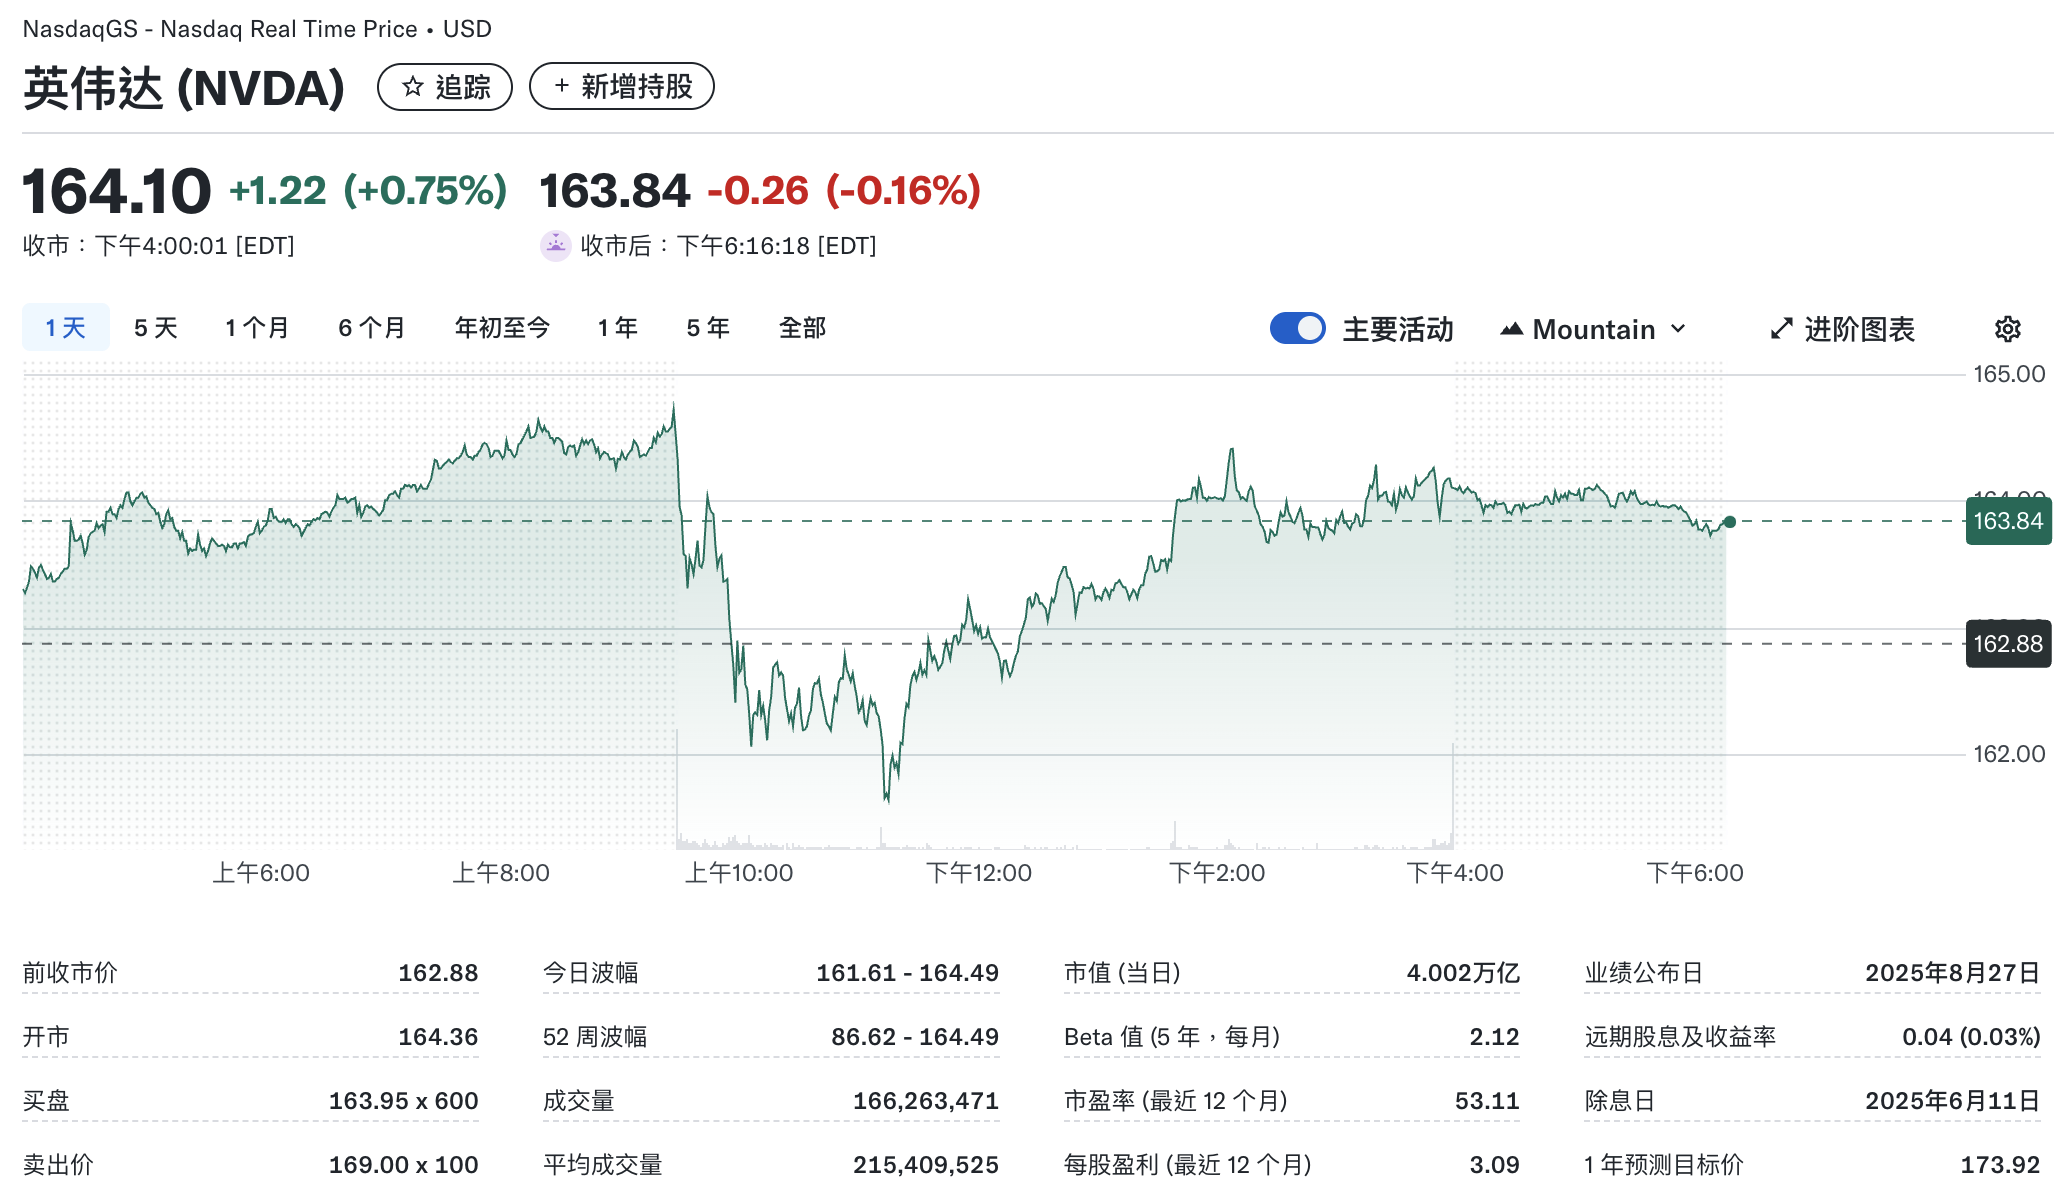This screenshot has width=2066, height=1192.
Task: Click the Mountain chart type icon
Action: coord(1511,329)
